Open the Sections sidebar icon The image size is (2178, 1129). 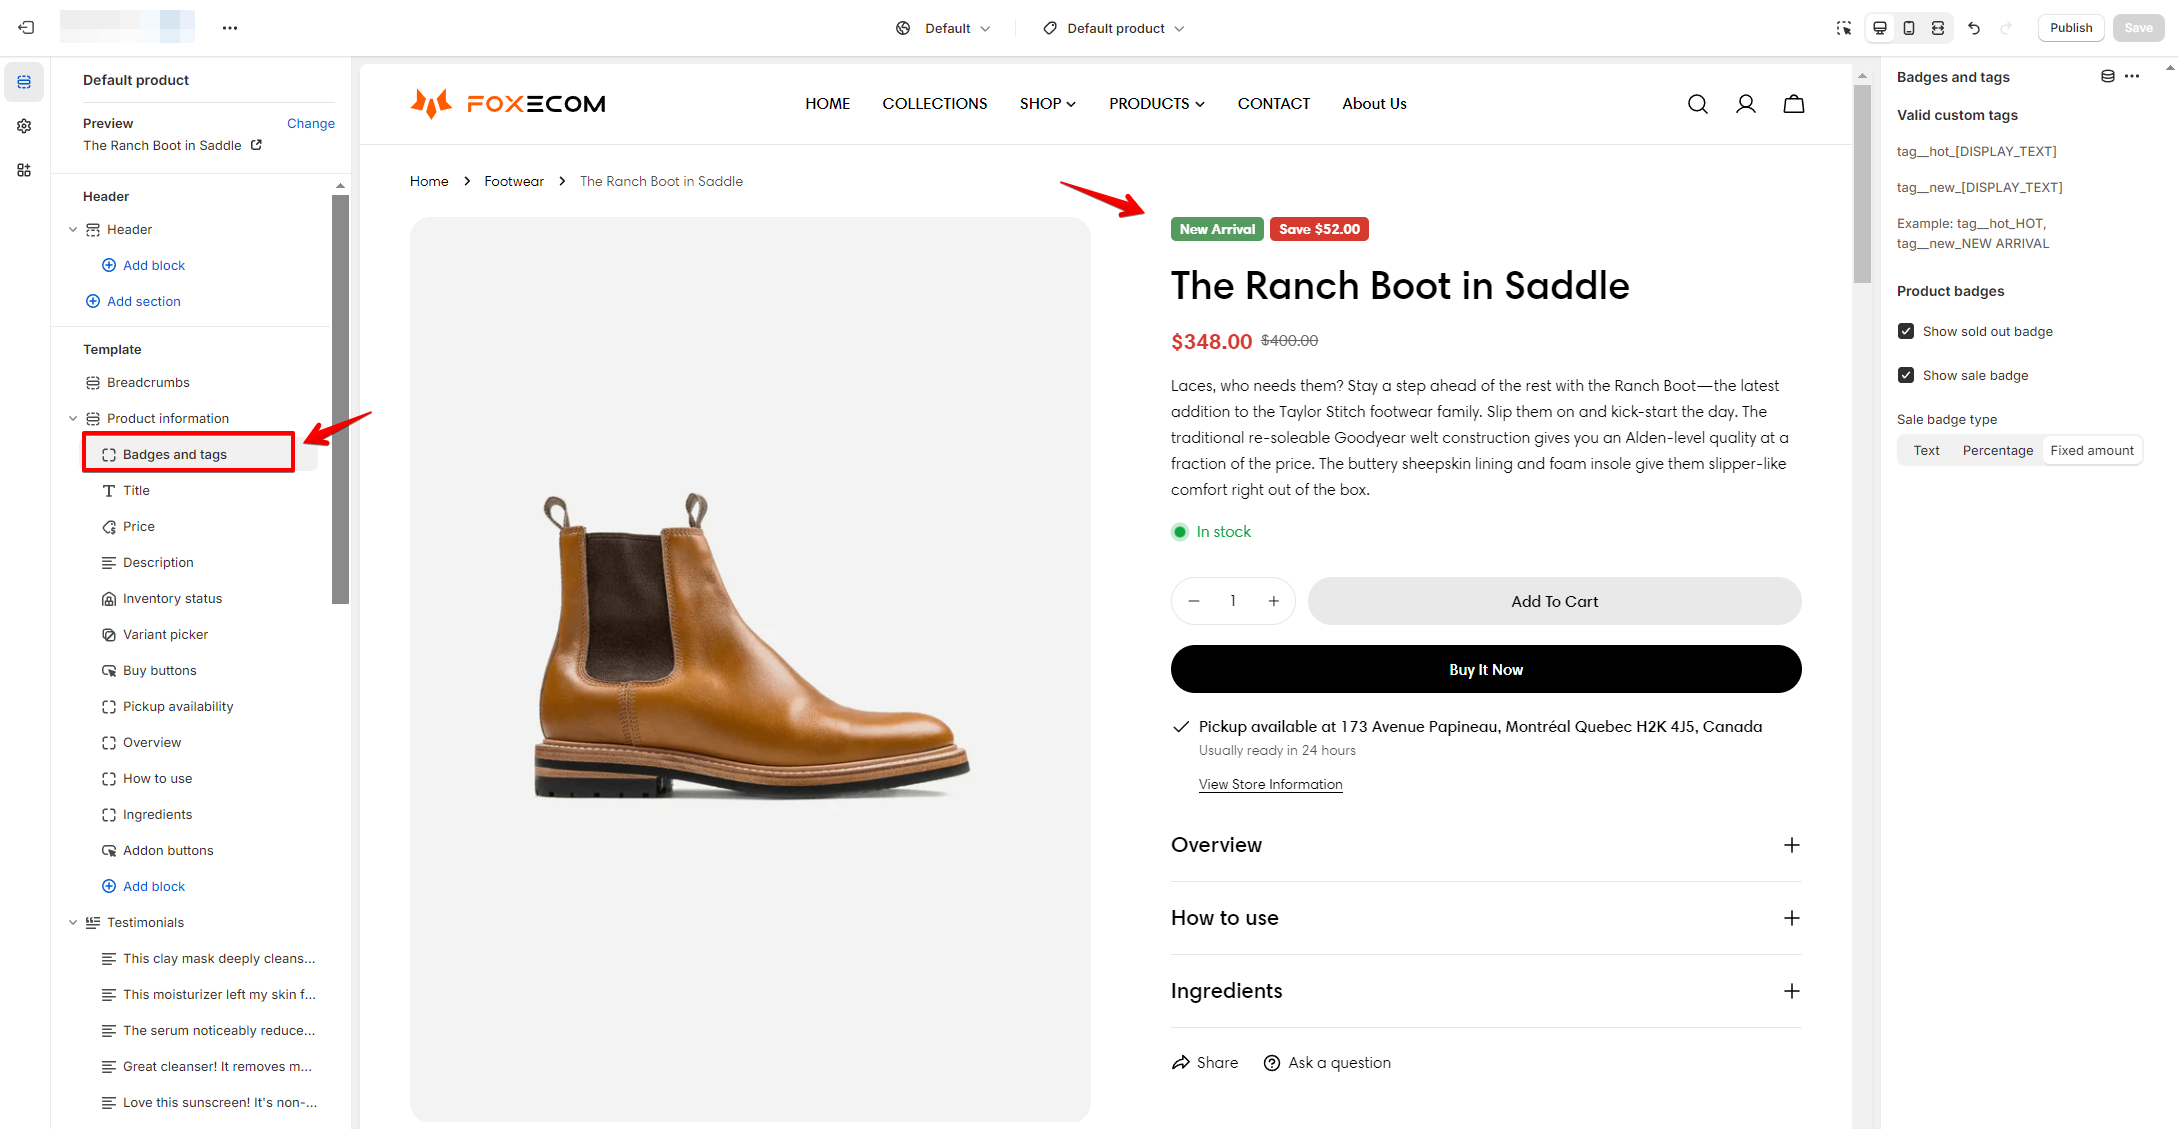(x=24, y=82)
